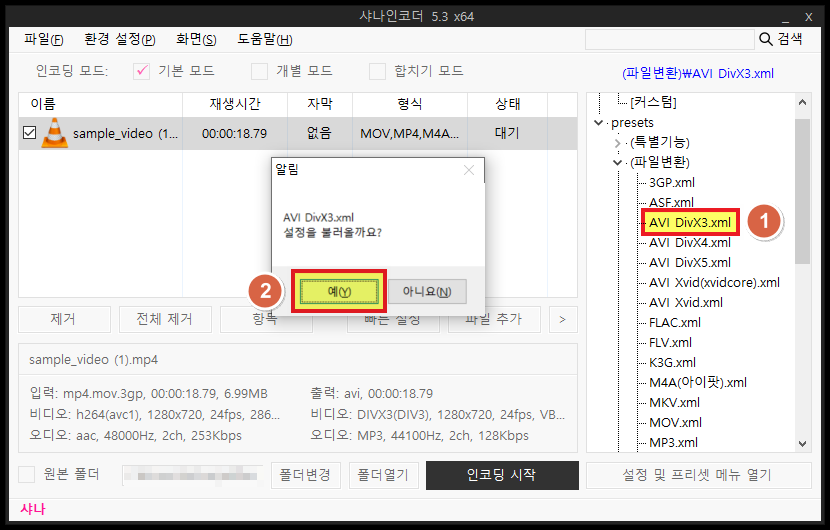Screen dimensions: 830x530
Task: Open 설정 및 프리셋 메뉴 열기
Action: click(x=698, y=475)
